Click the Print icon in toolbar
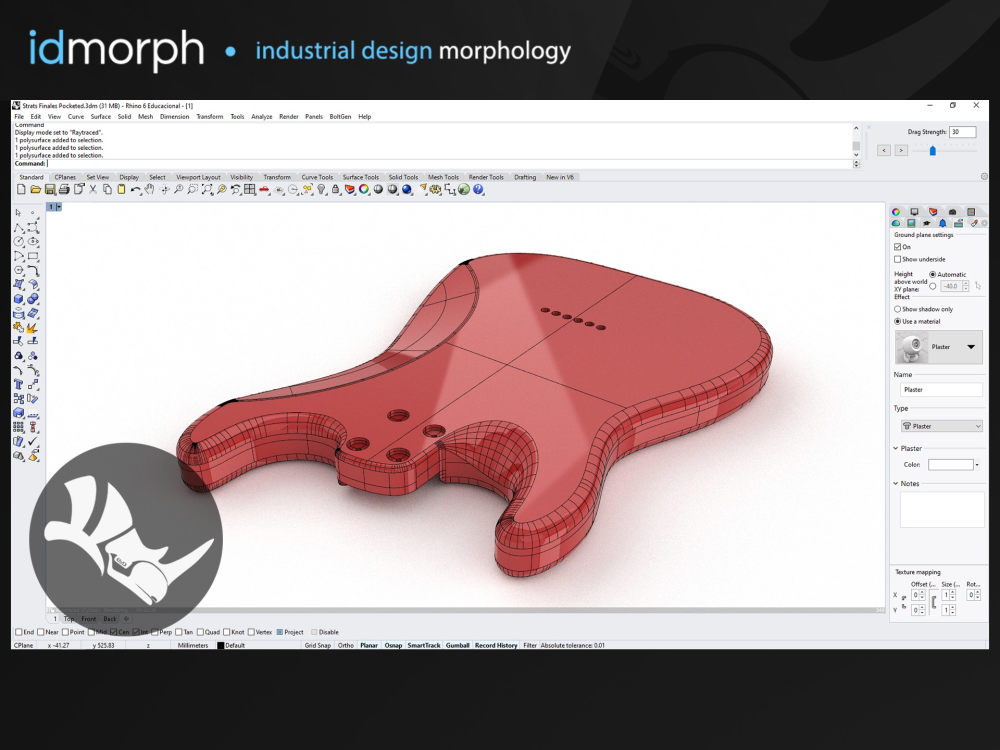 point(64,189)
